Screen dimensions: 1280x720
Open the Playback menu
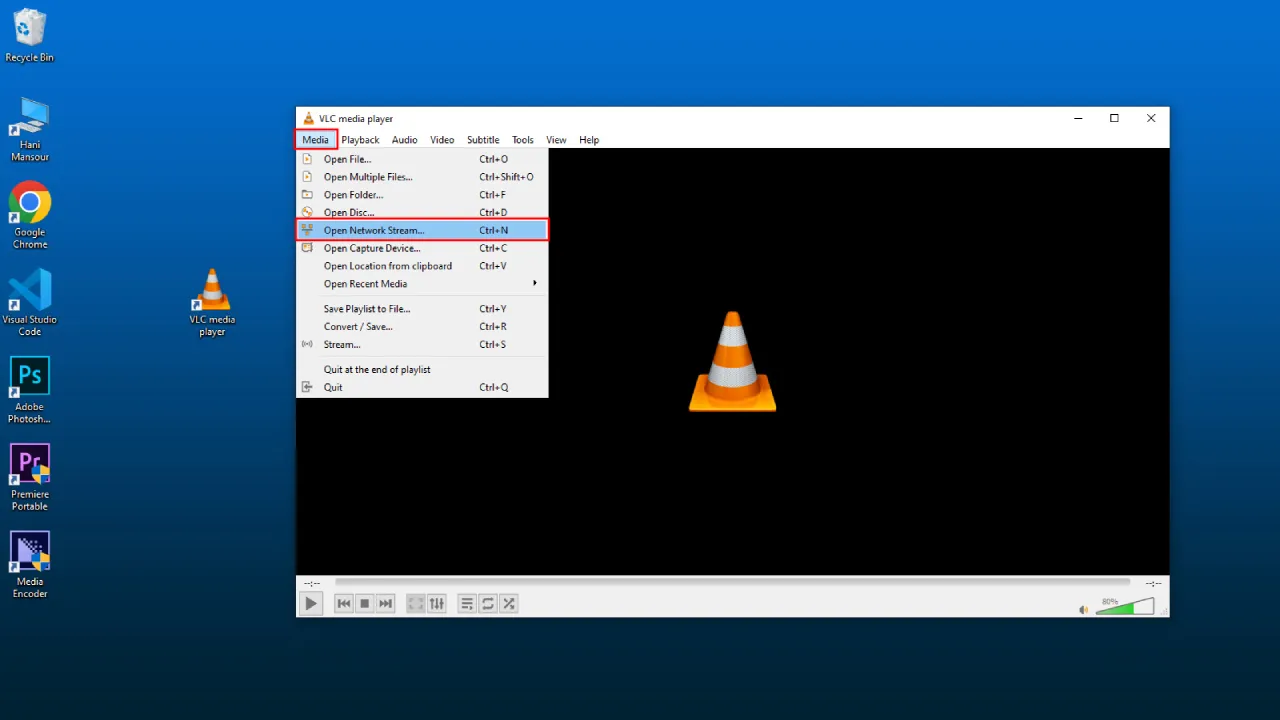(x=360, y=140)
